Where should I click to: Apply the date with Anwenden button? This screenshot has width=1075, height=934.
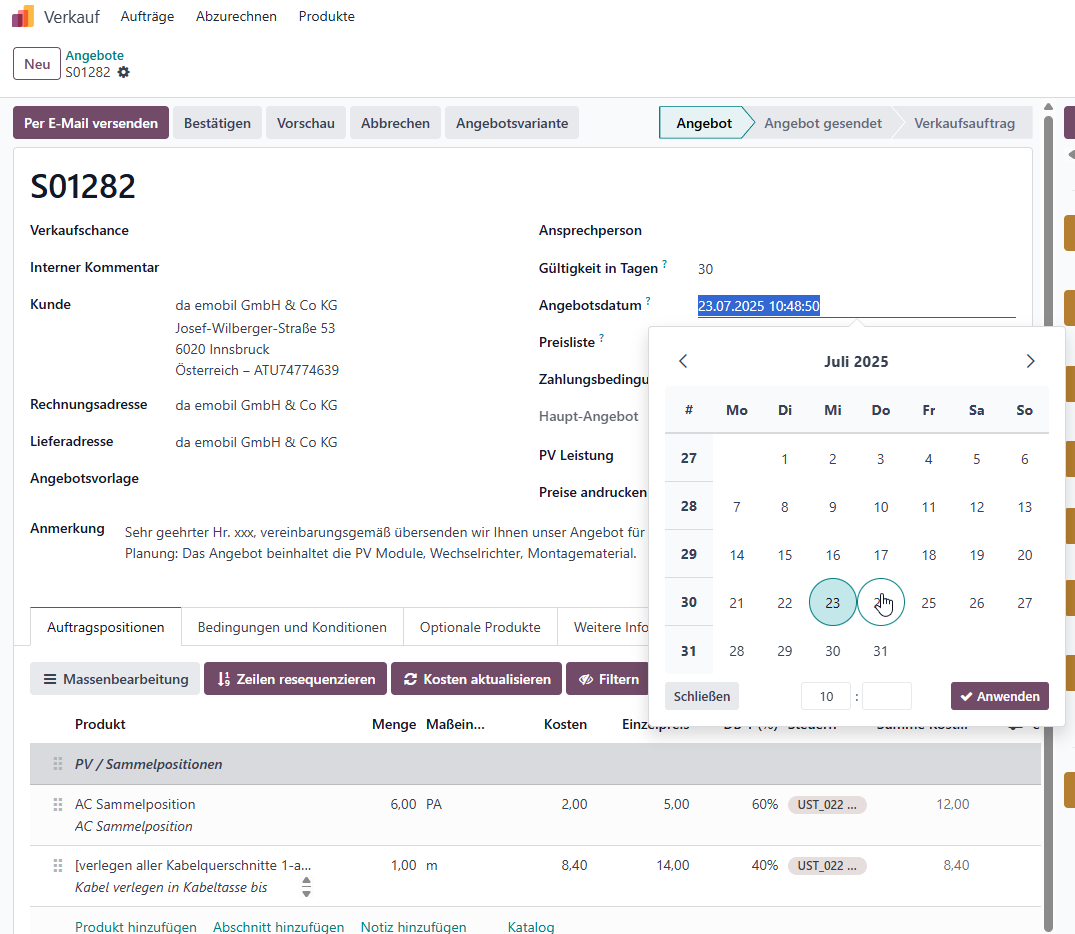[1000, 696]
